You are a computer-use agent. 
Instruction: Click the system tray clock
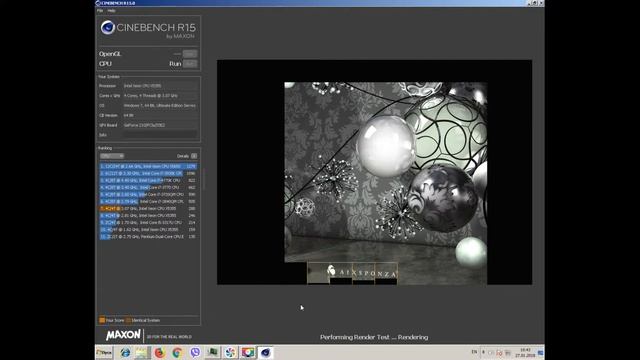[525, 353]
